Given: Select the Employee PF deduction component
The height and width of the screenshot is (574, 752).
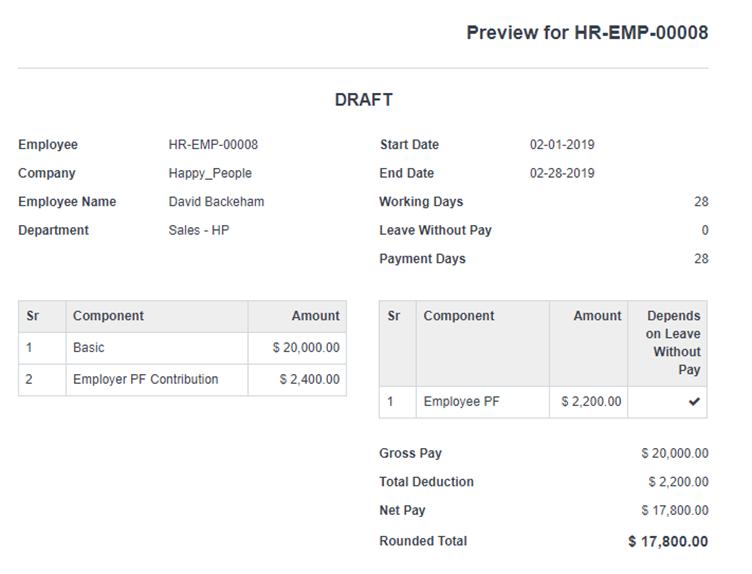Looking at the screenshot, I should (x=461, y=402).
